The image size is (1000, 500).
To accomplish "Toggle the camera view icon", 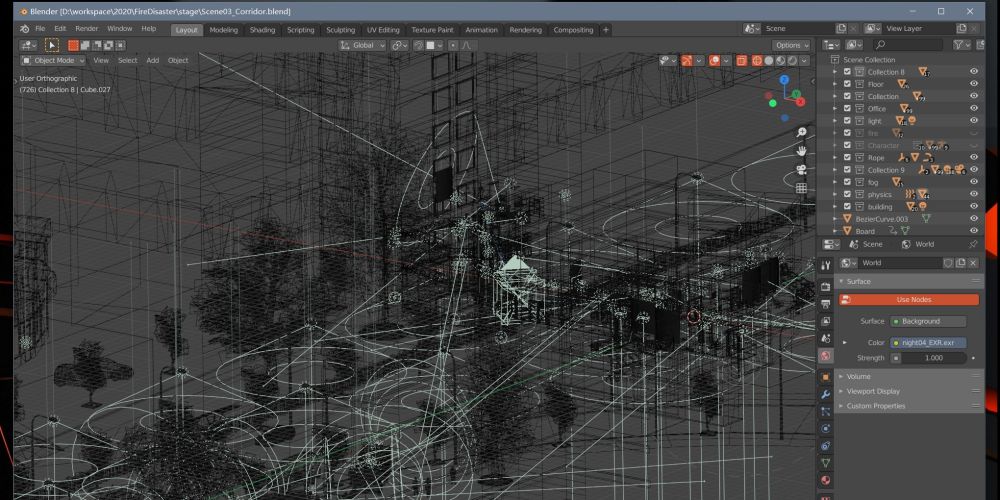I will 802,169.
